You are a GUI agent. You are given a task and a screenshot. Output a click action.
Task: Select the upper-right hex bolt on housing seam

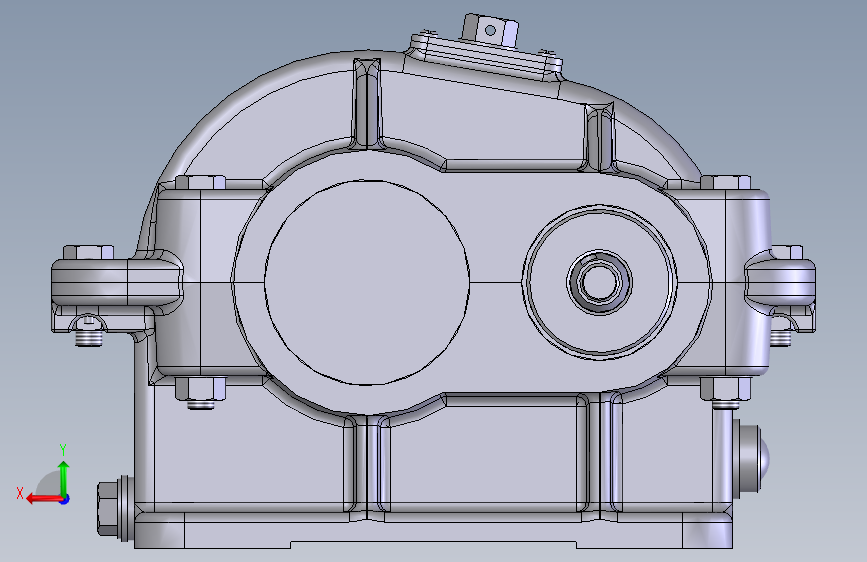[725, 183]
